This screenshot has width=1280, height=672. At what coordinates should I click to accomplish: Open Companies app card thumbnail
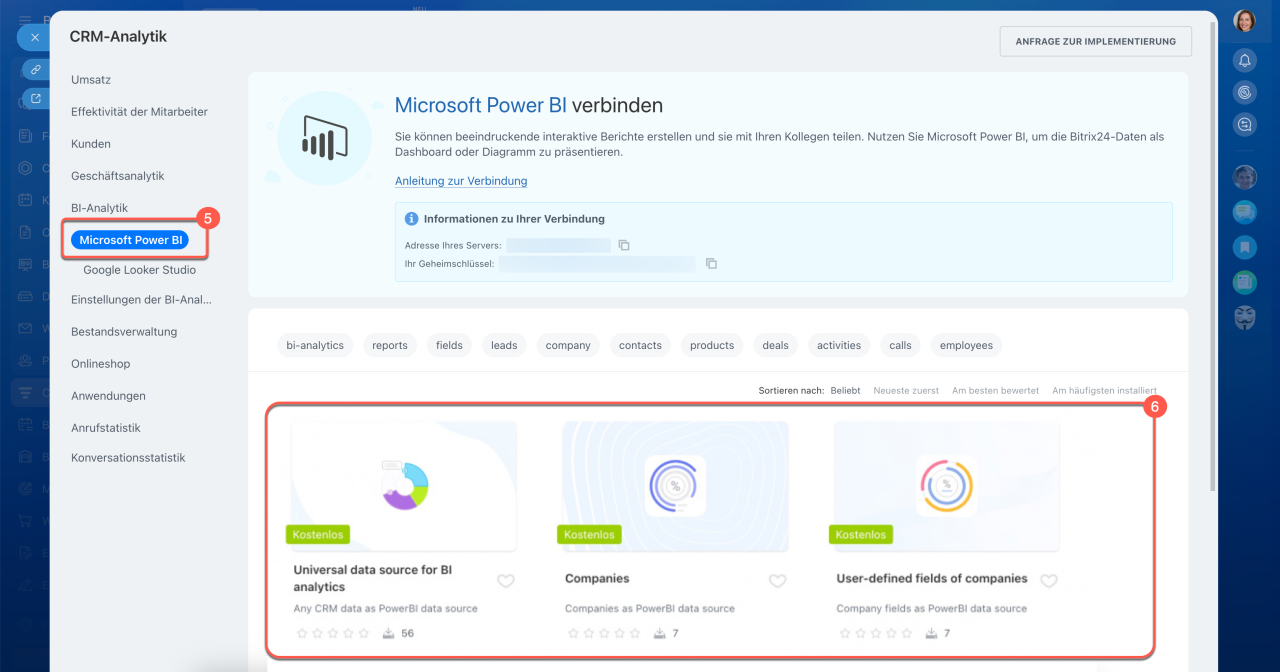point(675,485)
